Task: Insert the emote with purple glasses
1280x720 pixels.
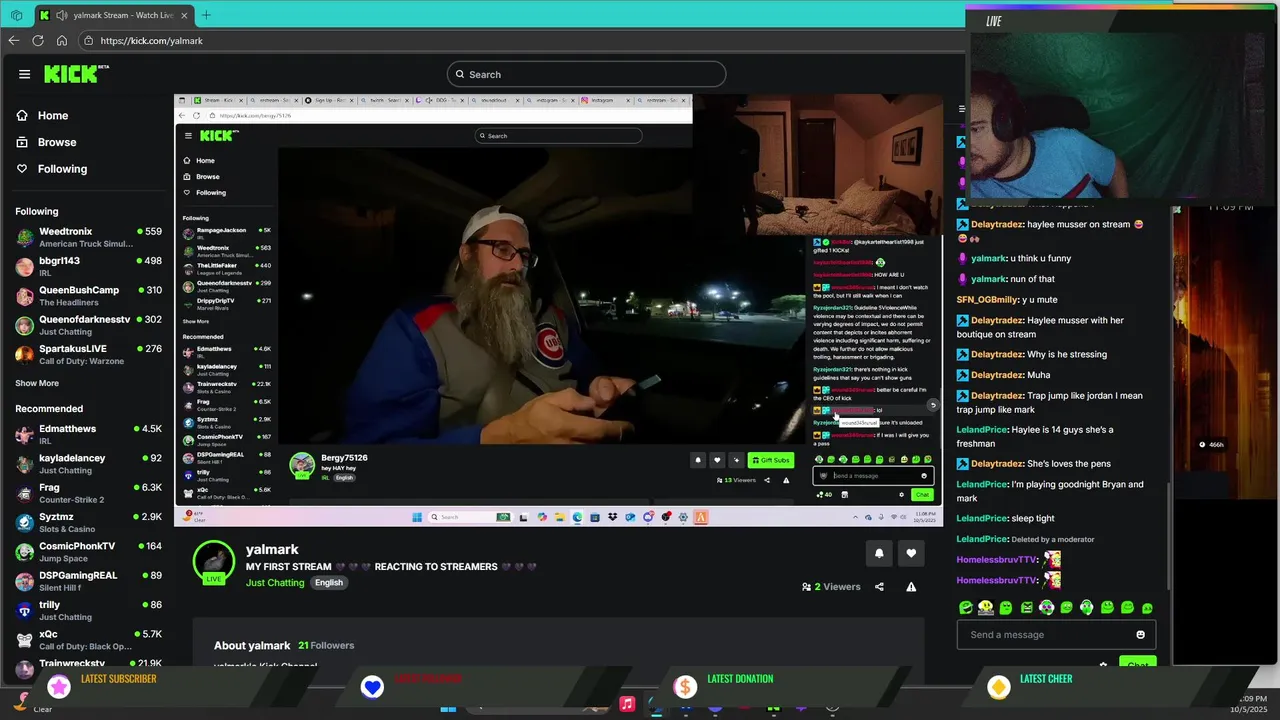Action: (x=1046, y=607)
